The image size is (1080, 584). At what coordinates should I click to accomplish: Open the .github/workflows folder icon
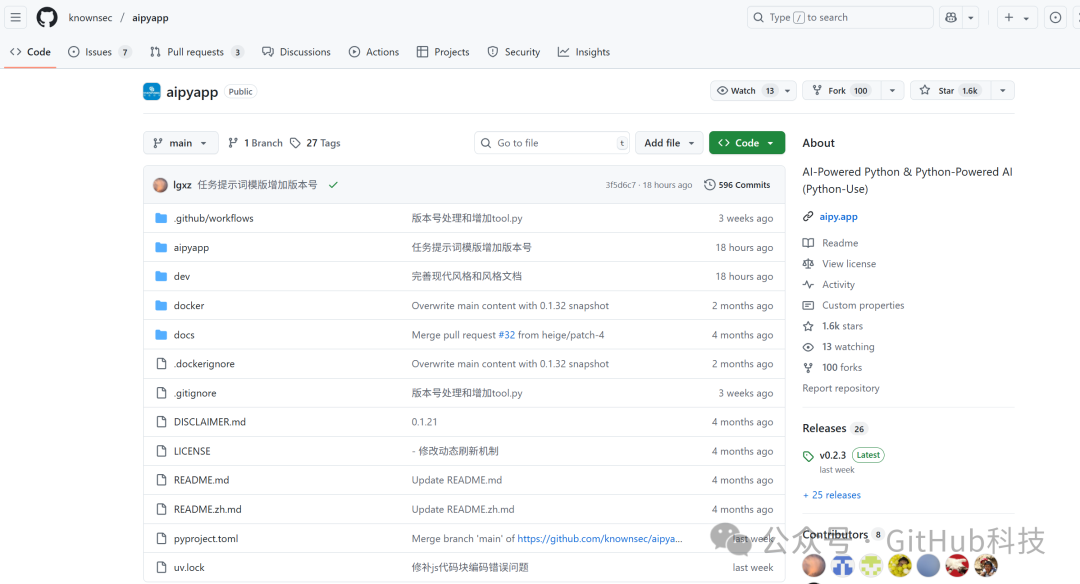pos(161,218)
